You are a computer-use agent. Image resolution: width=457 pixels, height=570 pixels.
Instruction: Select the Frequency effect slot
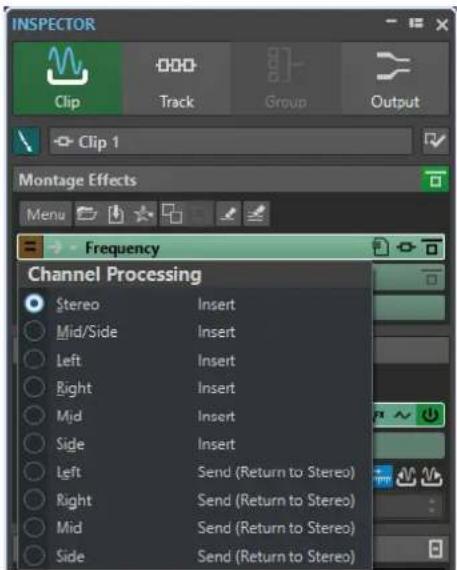coord(207,248)
